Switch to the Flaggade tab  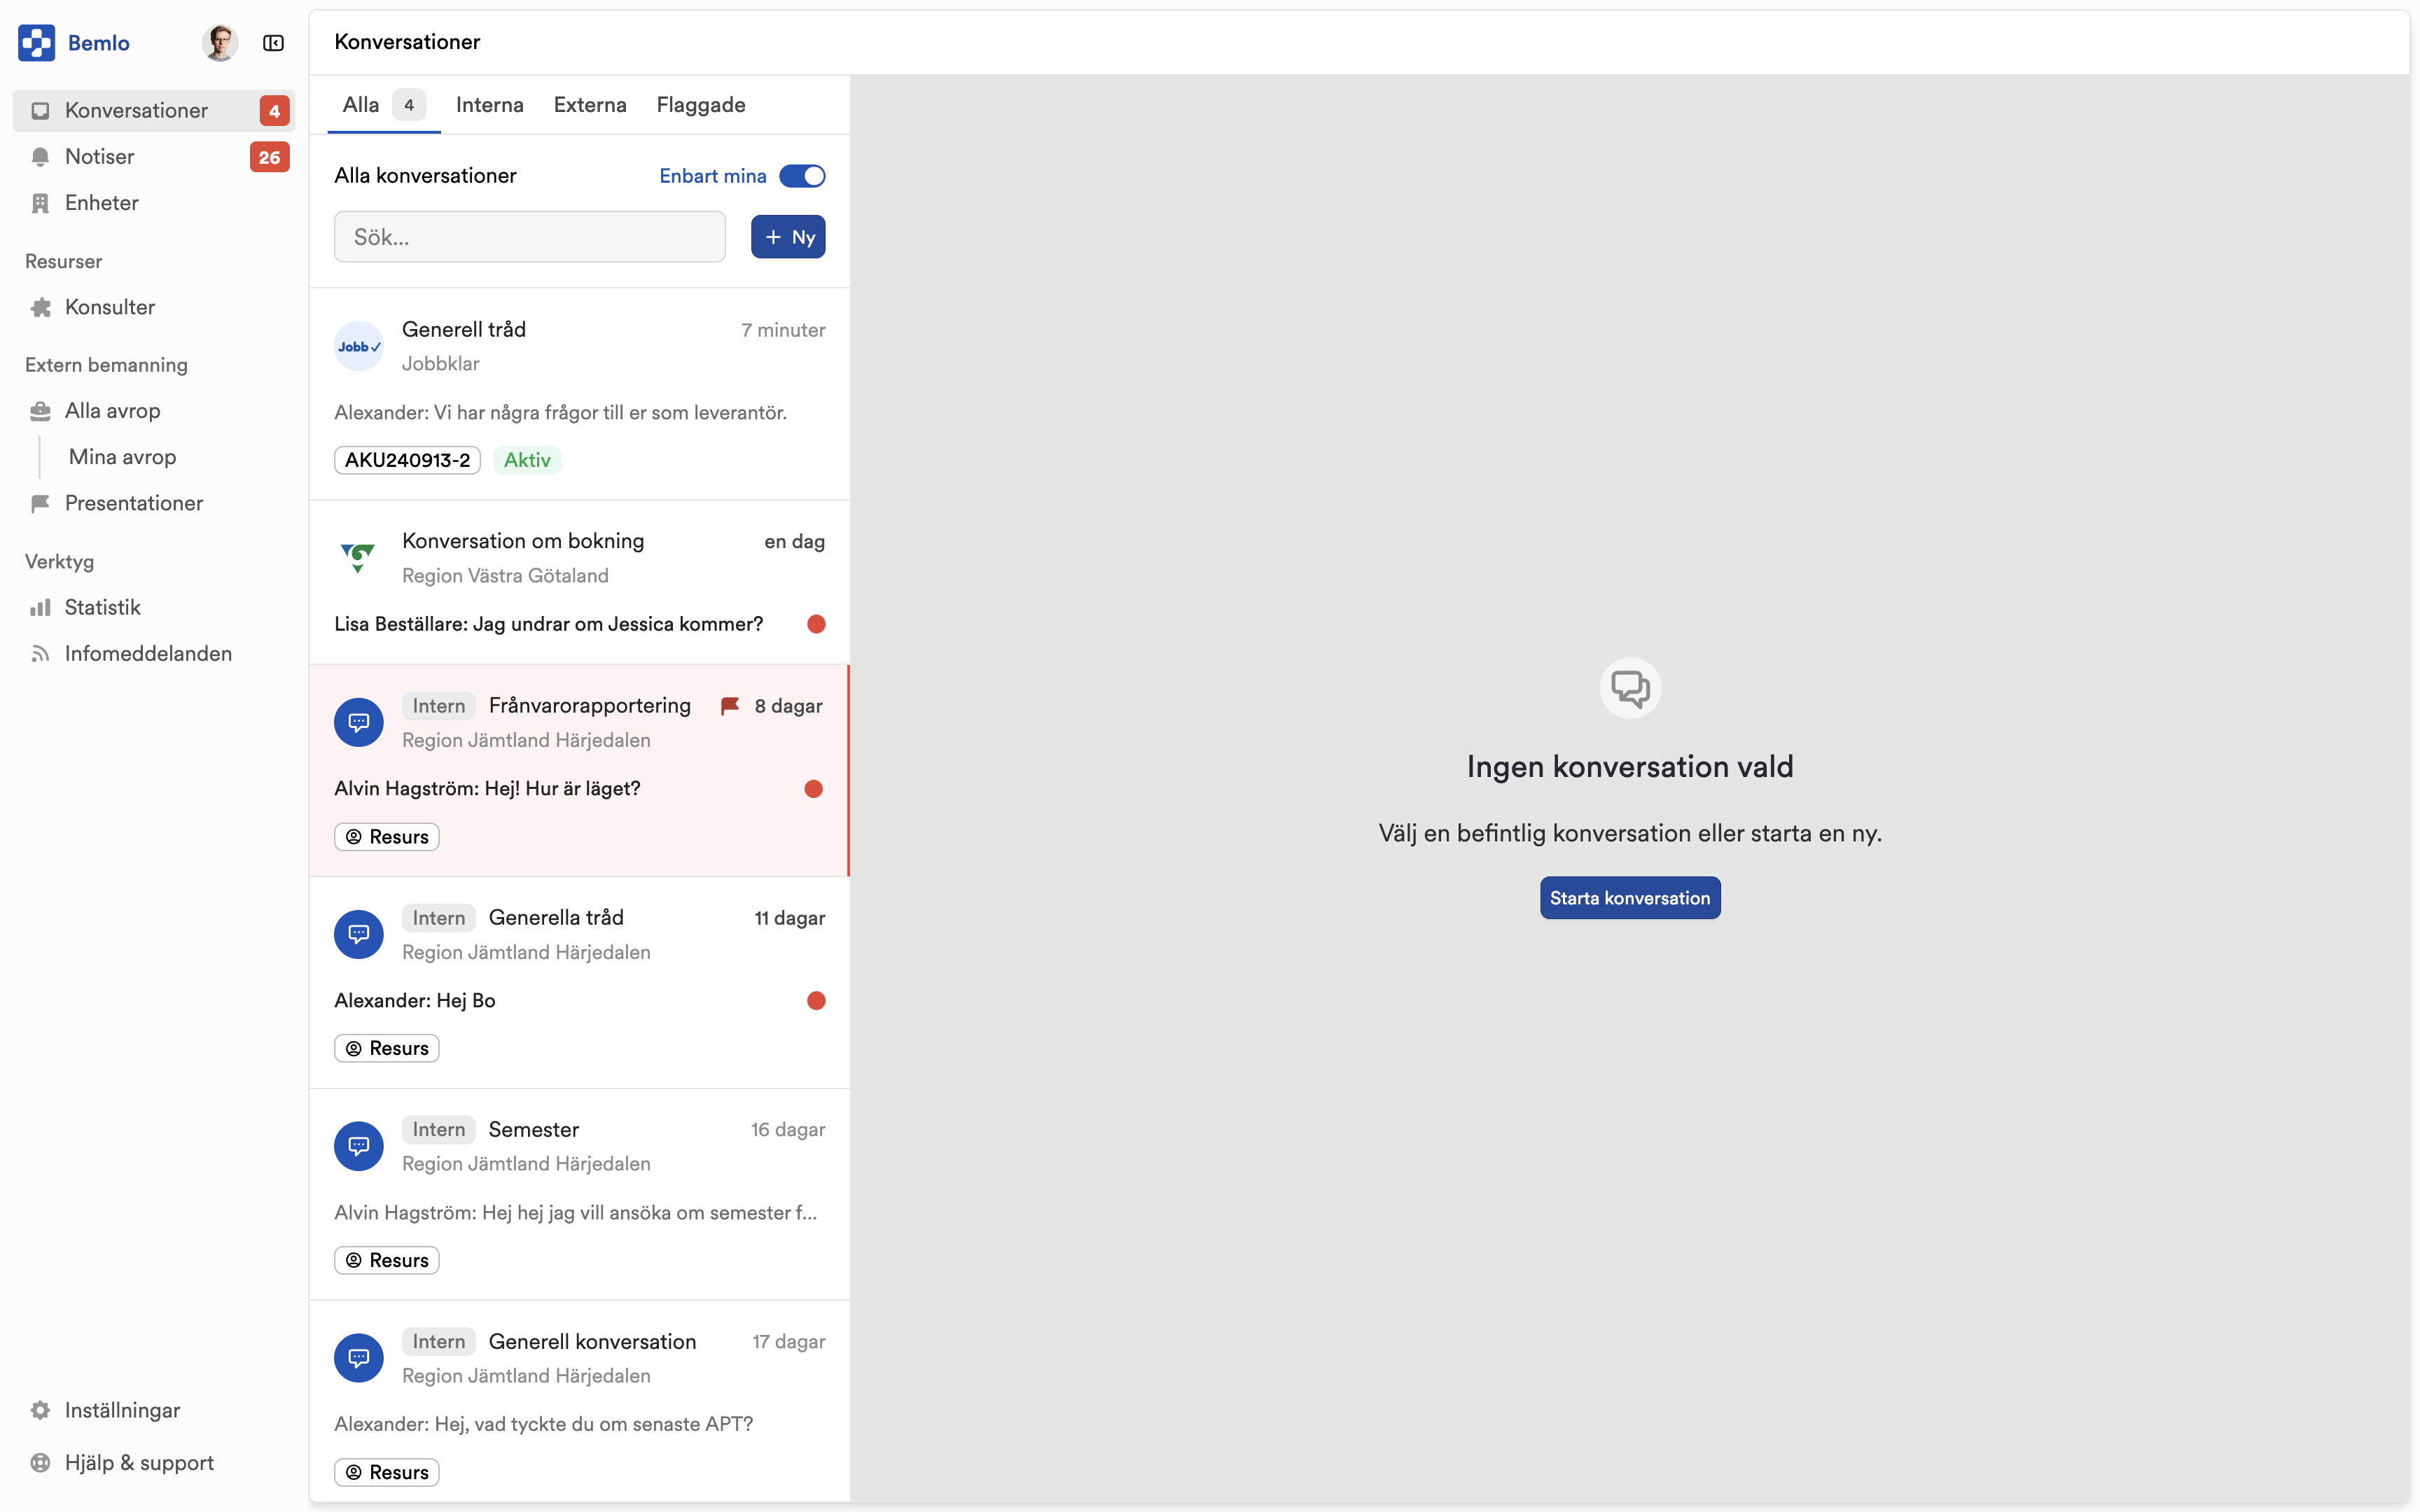coord(701,105)
